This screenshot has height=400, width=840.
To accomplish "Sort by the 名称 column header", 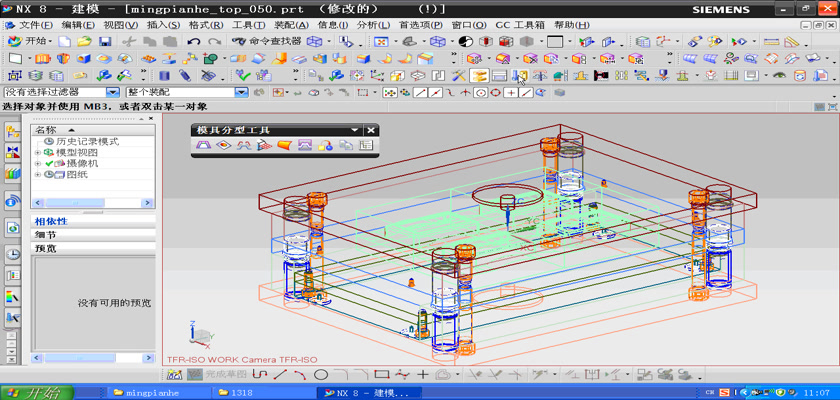I will click(93, 130).
